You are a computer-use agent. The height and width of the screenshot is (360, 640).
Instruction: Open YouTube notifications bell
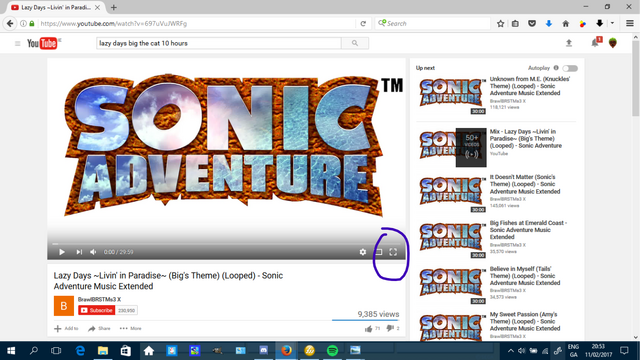click(595, 42)
